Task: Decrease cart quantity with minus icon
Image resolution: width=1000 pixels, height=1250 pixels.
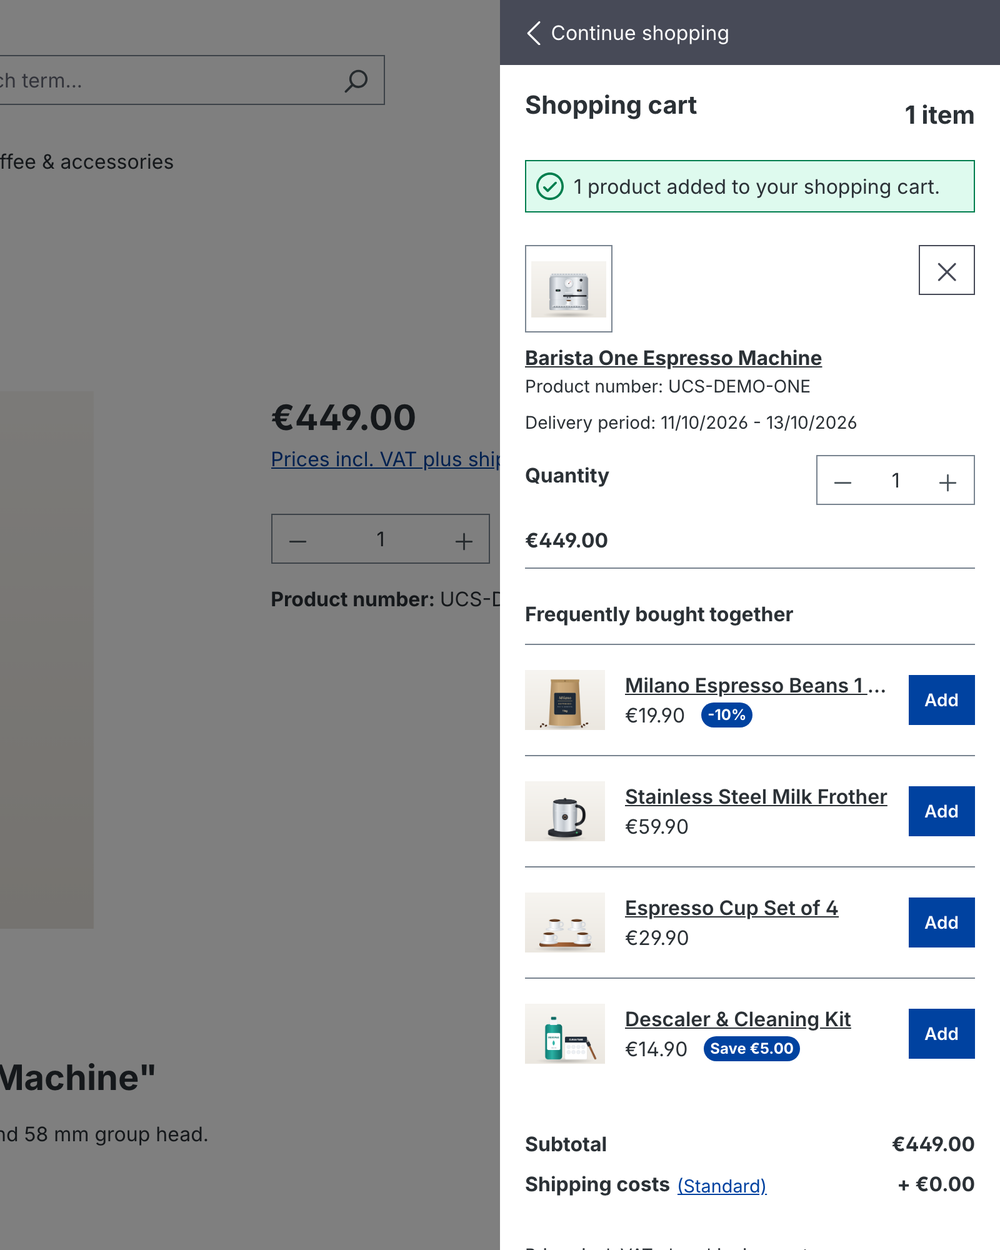Action: pos(843,481)
